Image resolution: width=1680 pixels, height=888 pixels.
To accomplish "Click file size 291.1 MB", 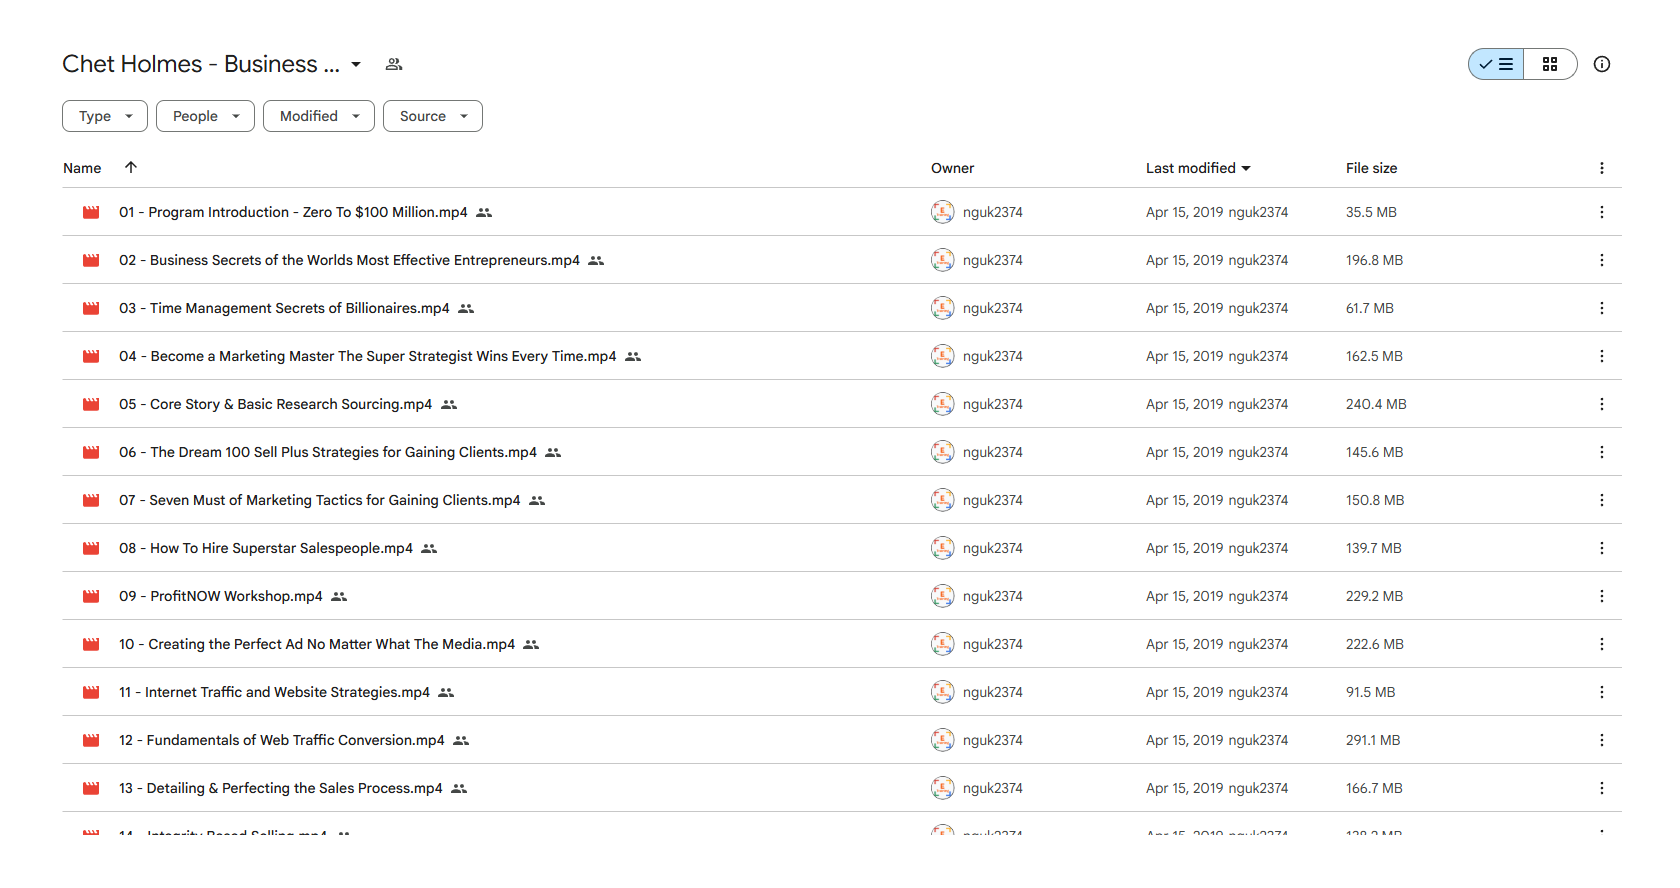I will [1373, 740].
